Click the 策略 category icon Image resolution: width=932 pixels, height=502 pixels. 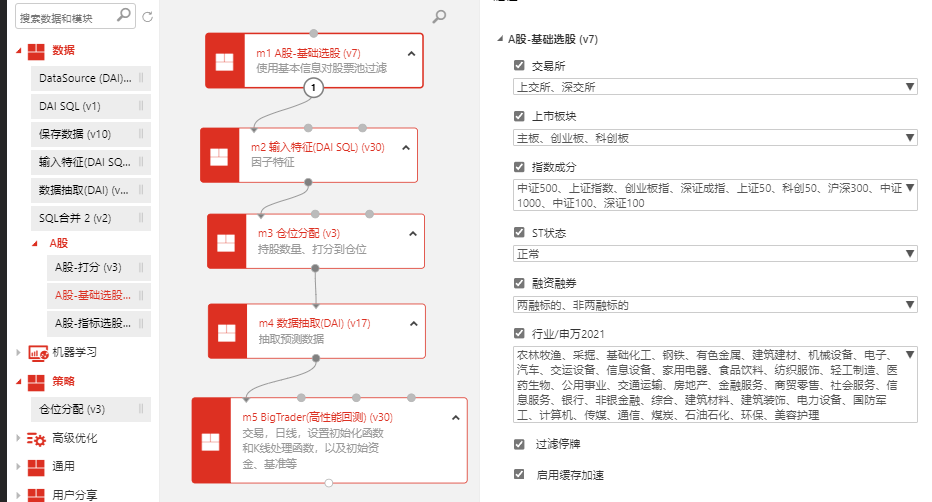tap(36, 382)
